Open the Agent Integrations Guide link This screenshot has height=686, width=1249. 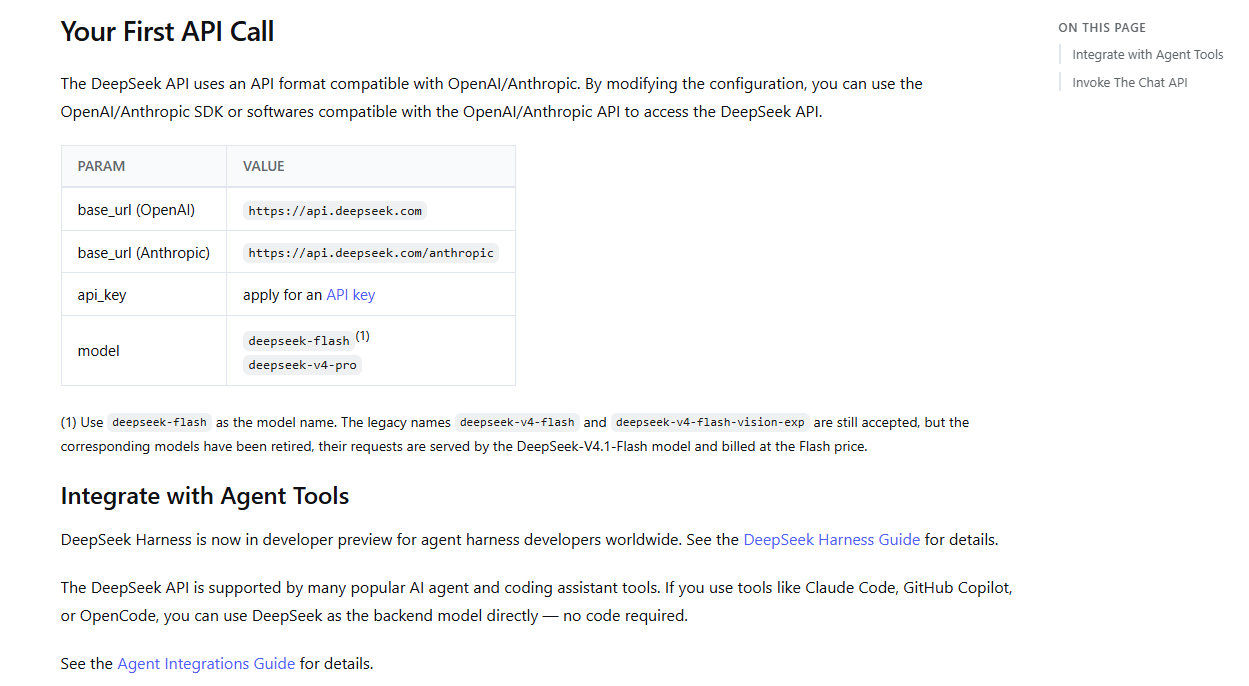(x=206, y=664)
